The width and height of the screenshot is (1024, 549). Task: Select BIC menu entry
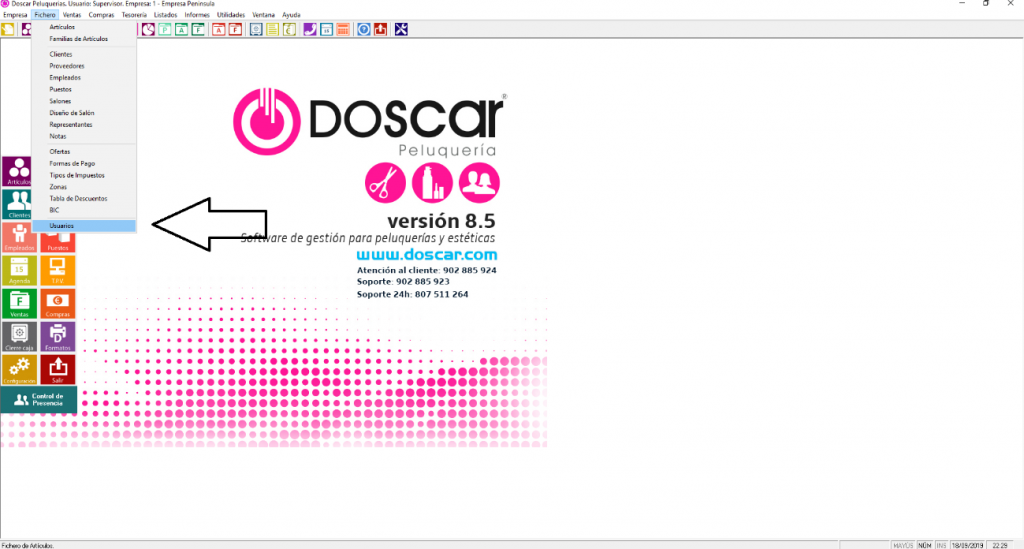pyautogui.click(x=84, y=210)
